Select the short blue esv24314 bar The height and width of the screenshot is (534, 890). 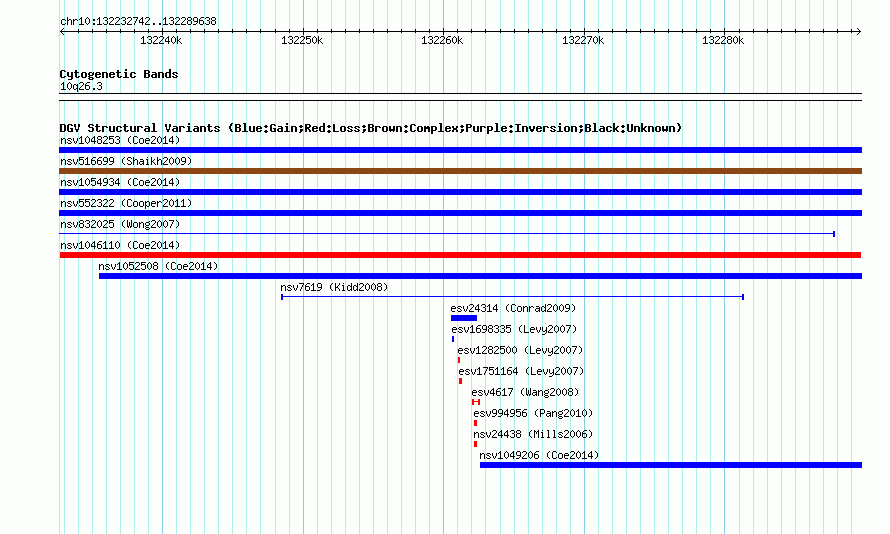point(464,318)
